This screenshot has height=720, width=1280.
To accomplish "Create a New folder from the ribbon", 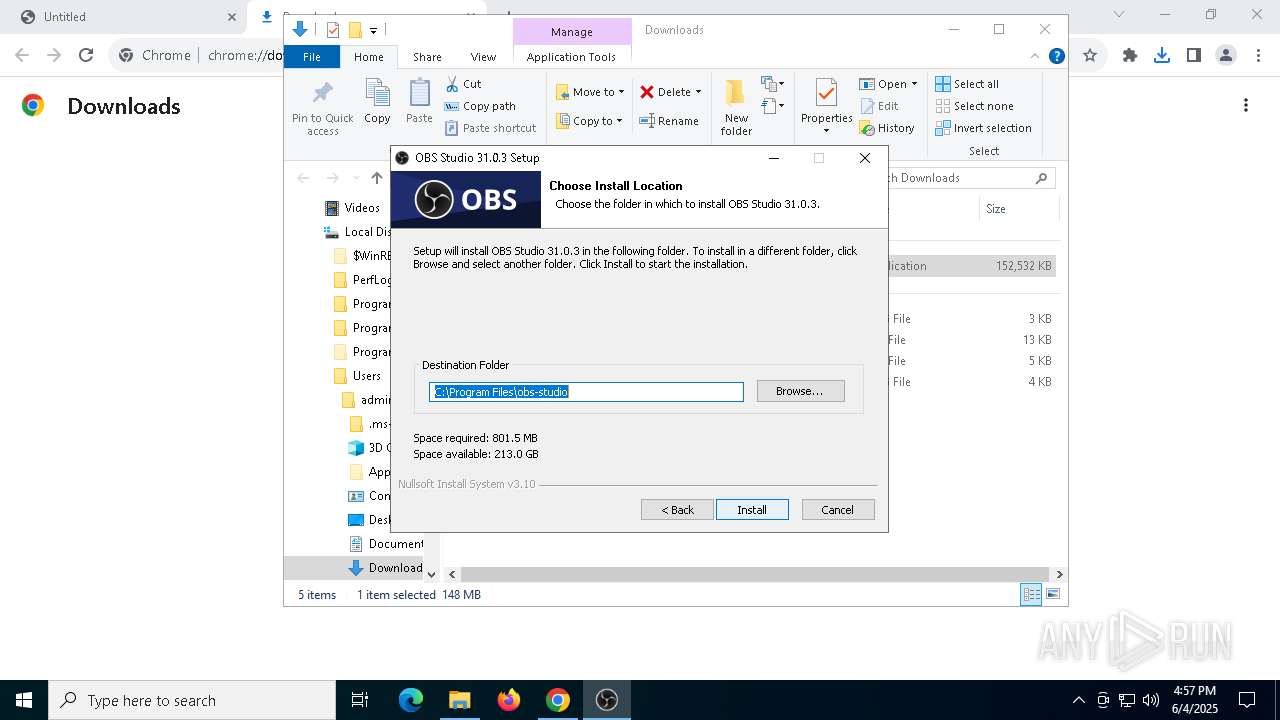I will pyautogui.click(x=736, y=107).
